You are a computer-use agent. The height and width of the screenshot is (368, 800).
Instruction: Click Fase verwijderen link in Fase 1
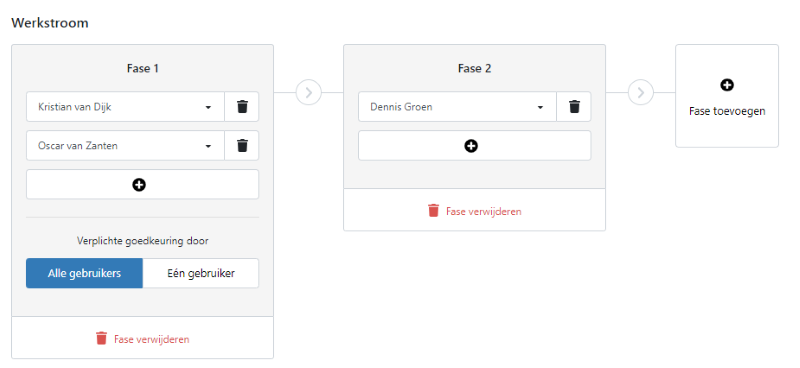152,339
